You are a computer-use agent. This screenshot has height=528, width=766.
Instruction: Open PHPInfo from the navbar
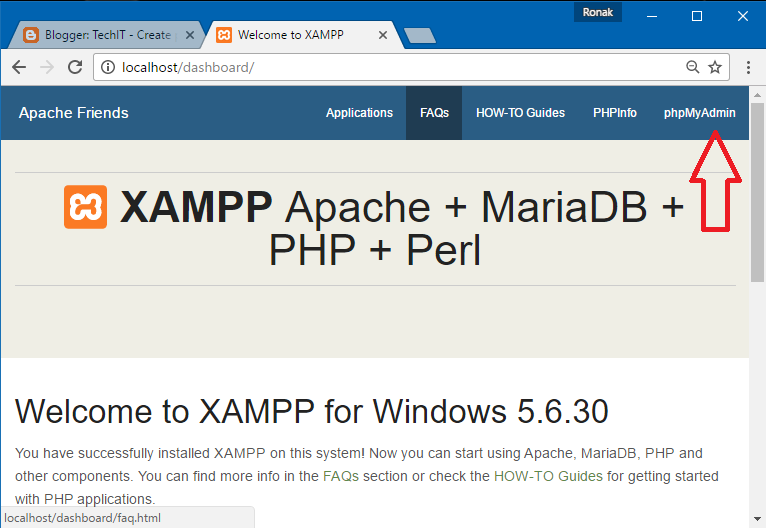[x=615, y=113]
